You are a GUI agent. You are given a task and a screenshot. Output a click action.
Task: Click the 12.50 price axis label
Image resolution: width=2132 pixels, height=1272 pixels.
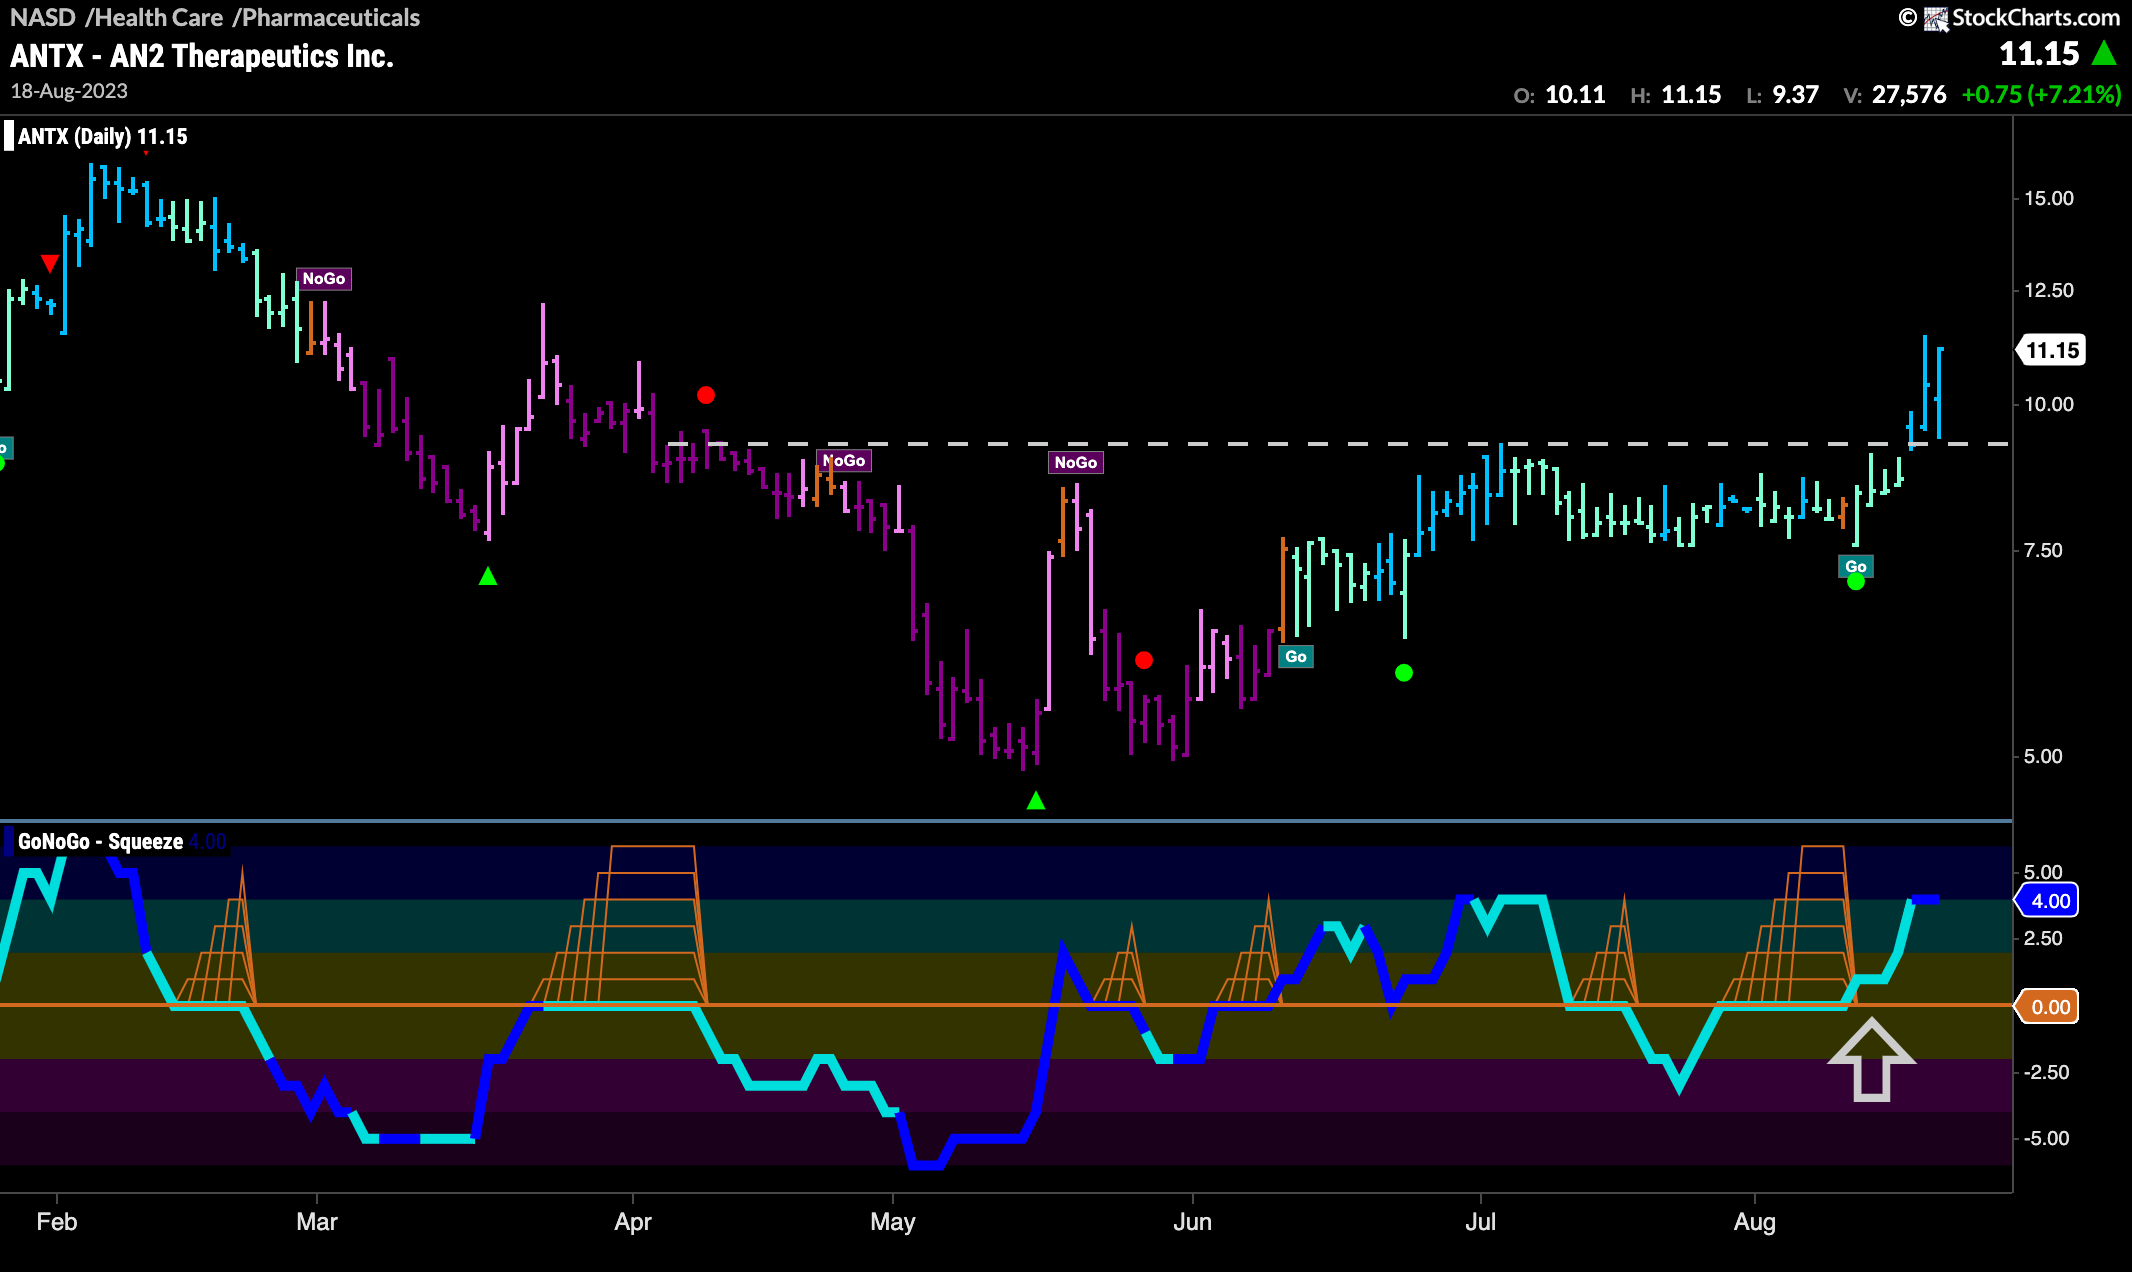pyautogui.click(x=2049, y=290)
